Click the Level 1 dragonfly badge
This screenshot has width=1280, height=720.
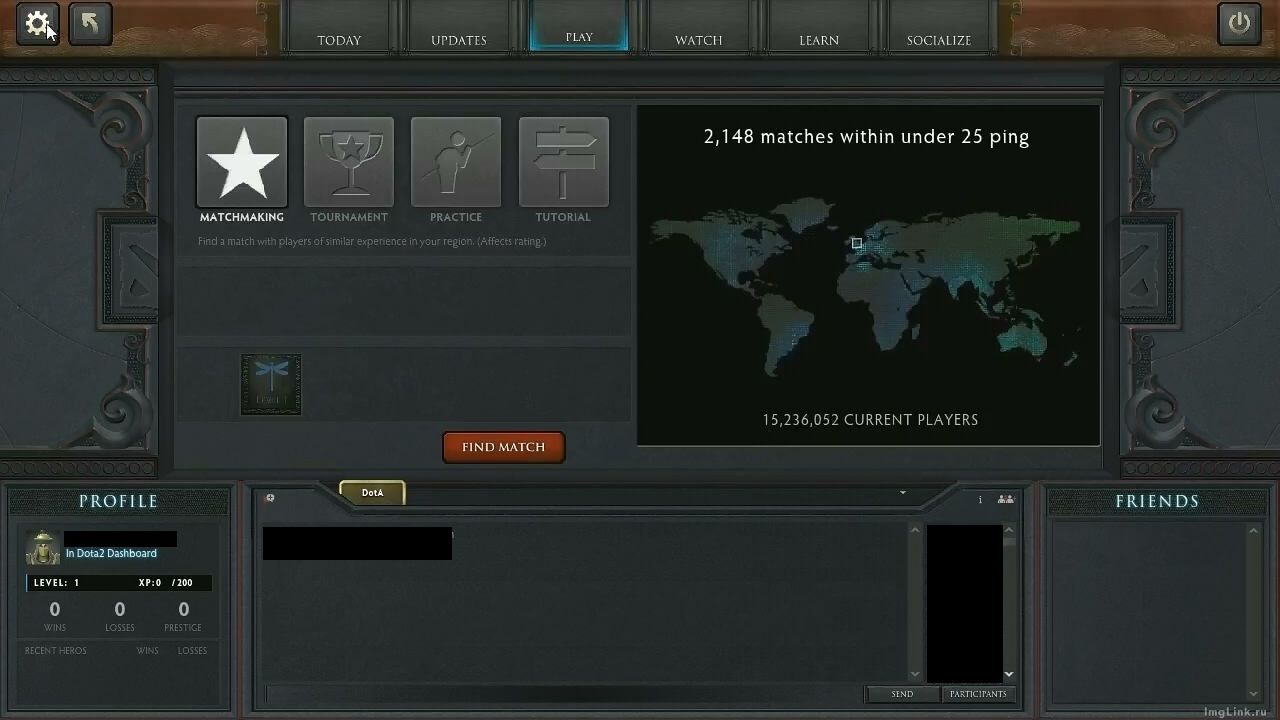[270, 383]
